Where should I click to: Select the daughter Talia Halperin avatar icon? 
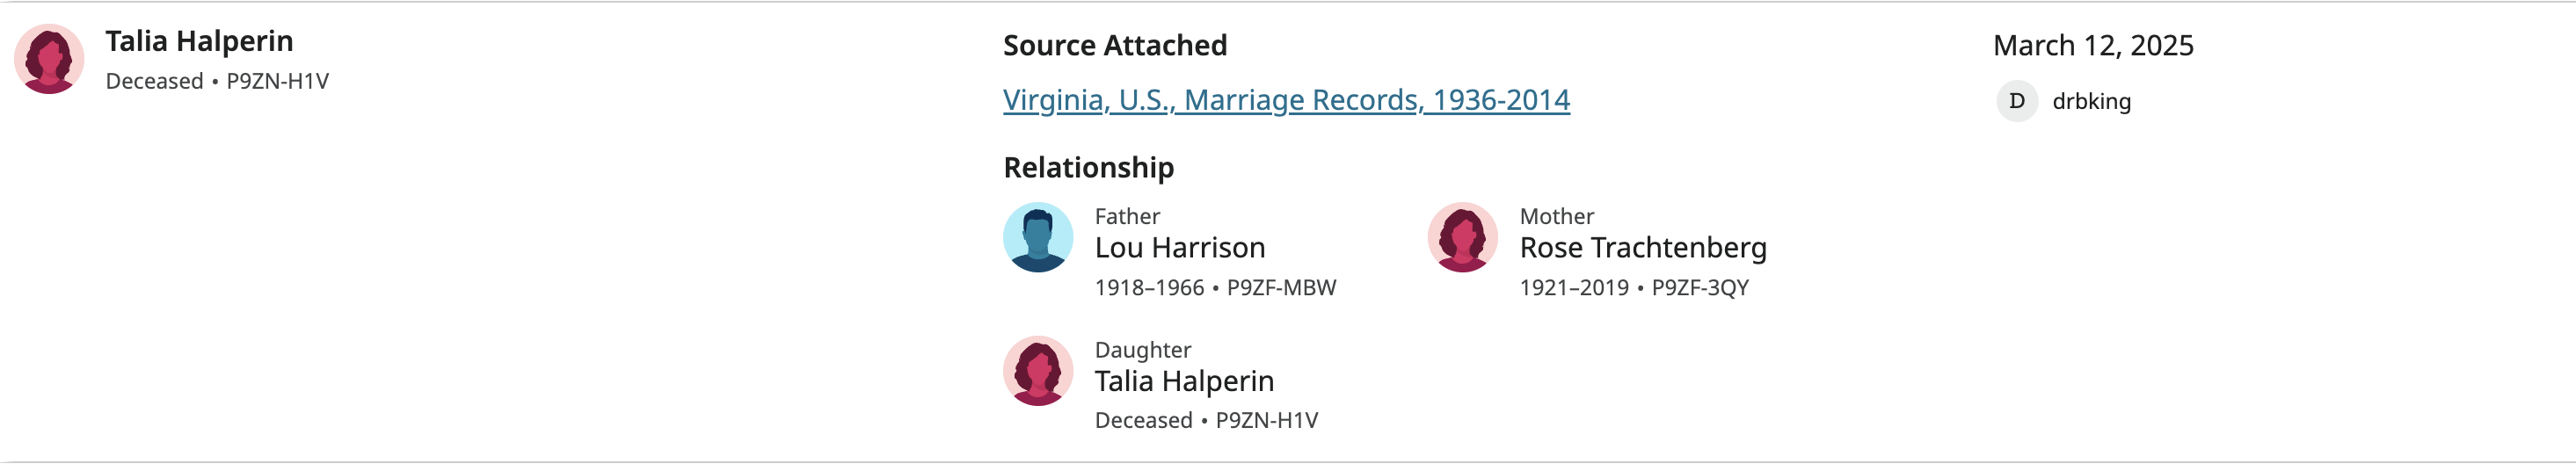1038,370
